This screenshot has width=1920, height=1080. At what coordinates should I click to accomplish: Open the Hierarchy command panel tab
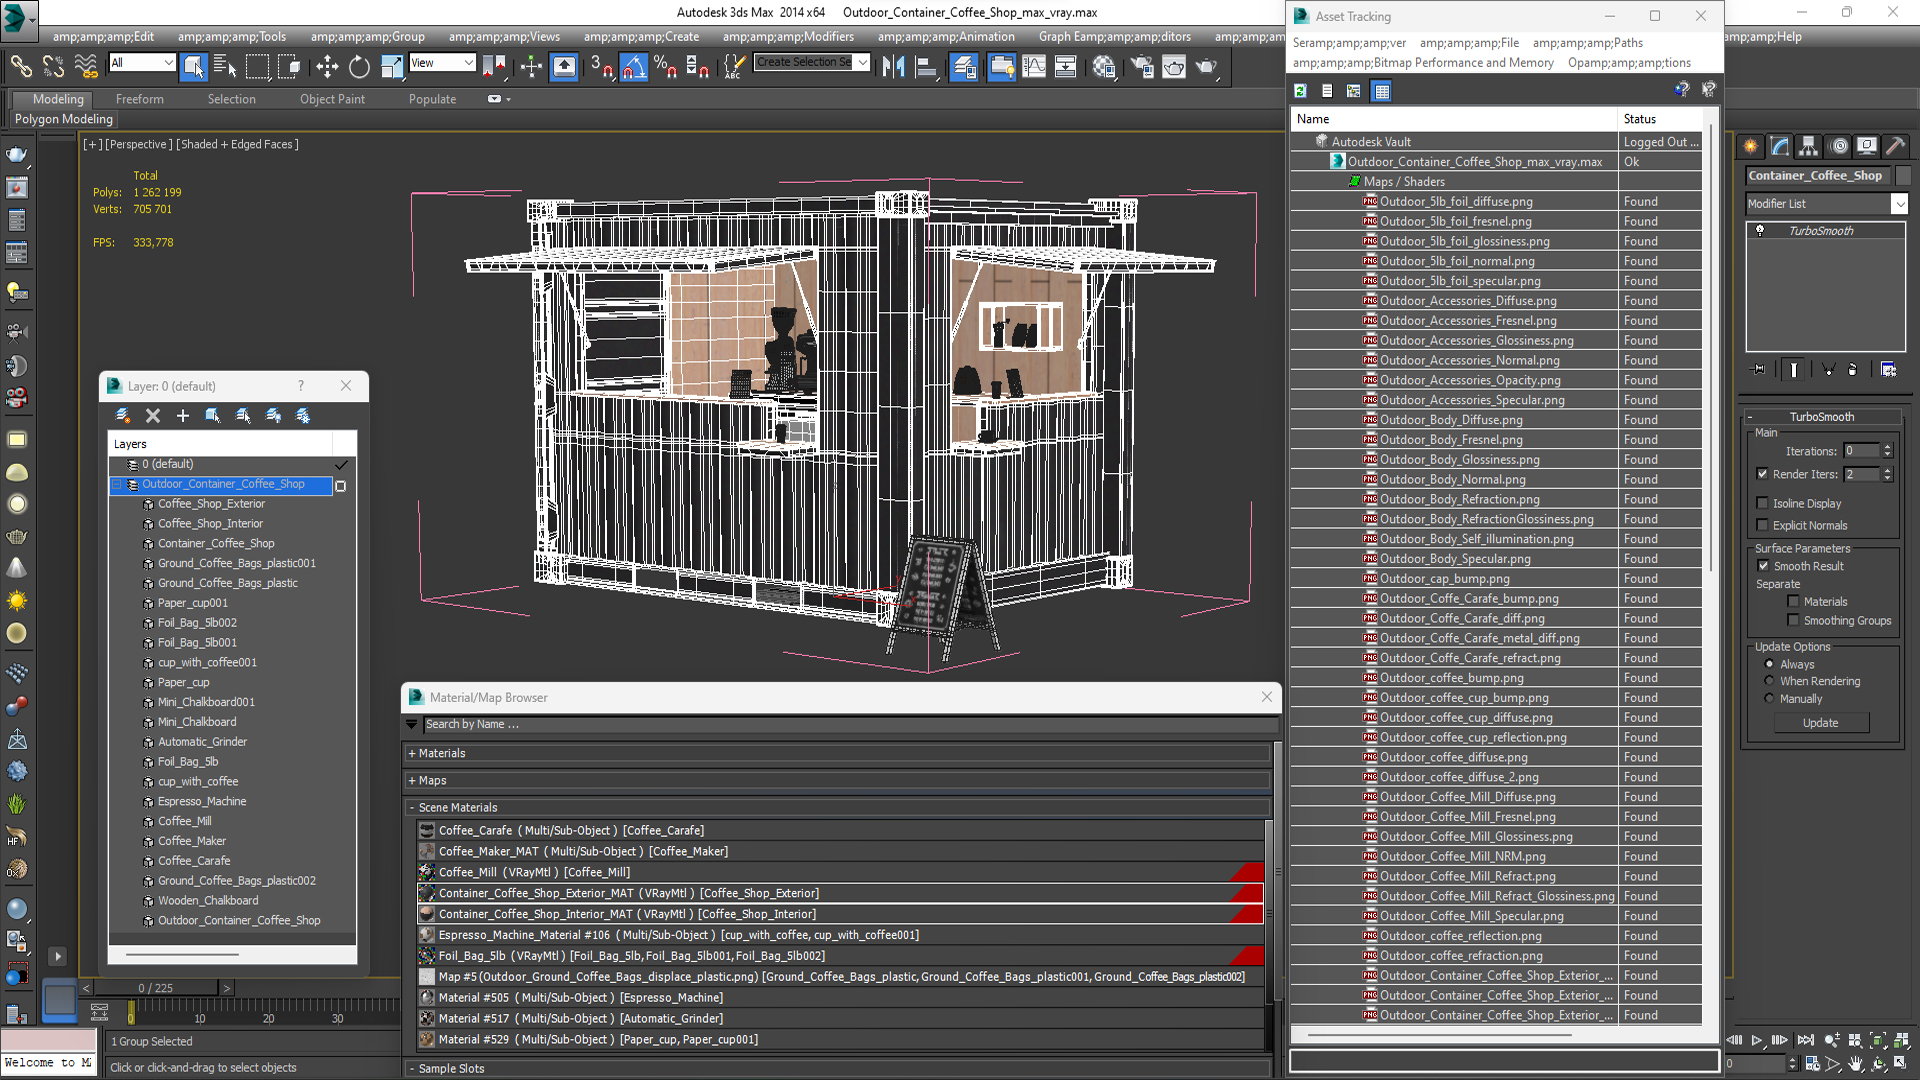(x=1808, y=146)
